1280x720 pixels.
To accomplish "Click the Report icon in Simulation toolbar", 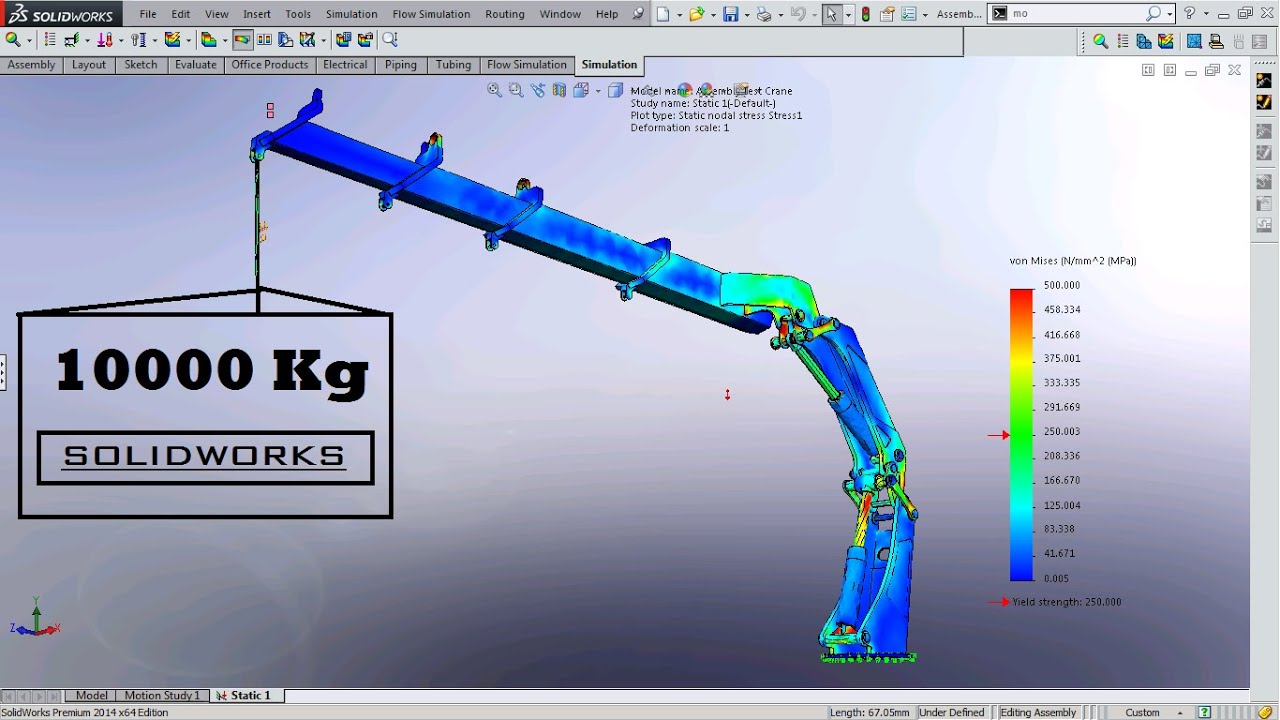I will [343, 40].
